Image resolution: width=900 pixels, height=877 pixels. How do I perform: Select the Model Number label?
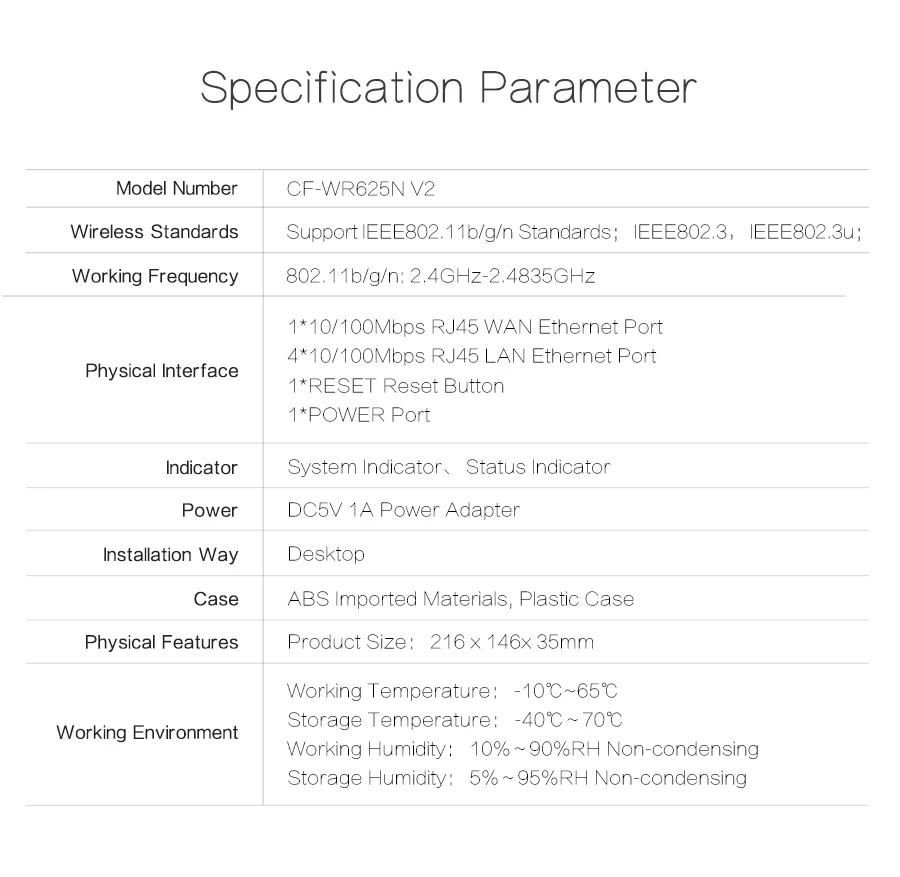point(177,188)
